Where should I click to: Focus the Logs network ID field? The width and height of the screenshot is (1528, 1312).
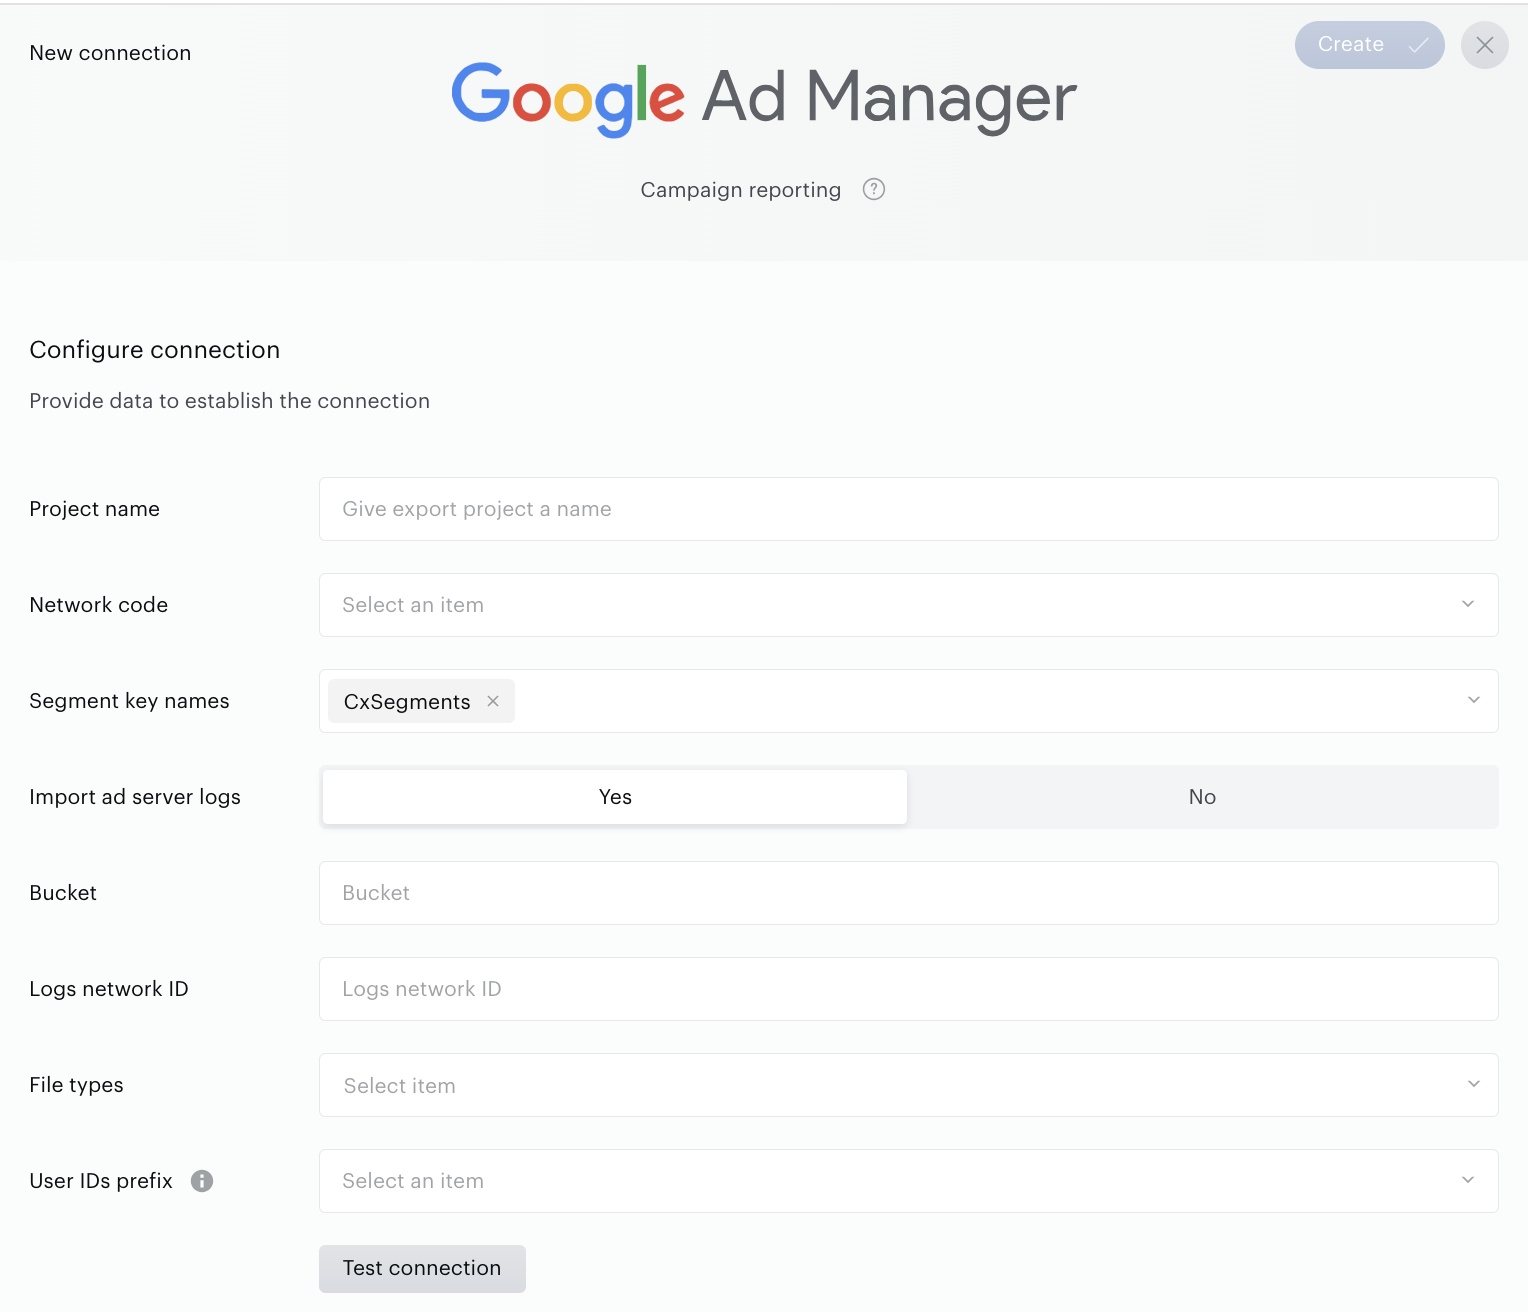point(908,989)
